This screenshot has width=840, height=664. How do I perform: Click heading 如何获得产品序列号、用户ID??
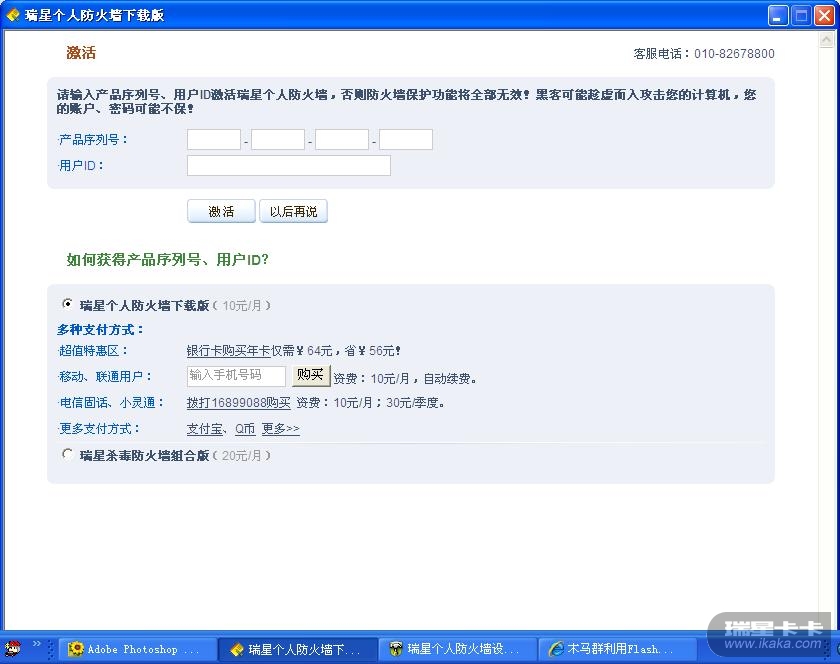tap(167, 260)
